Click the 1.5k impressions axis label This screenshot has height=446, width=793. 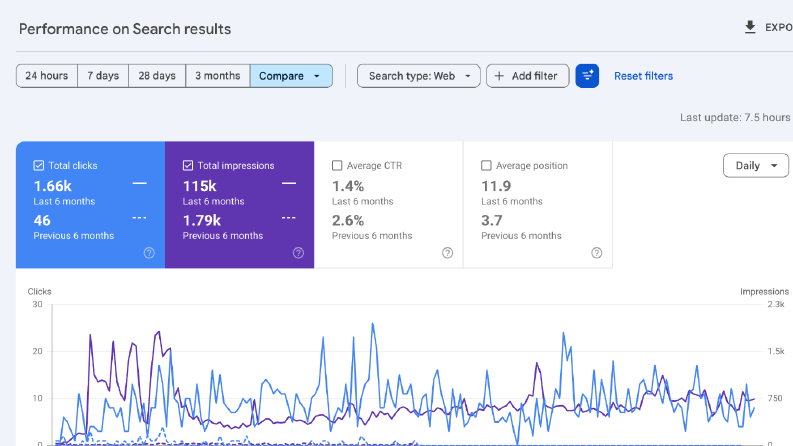coord(776,351)
